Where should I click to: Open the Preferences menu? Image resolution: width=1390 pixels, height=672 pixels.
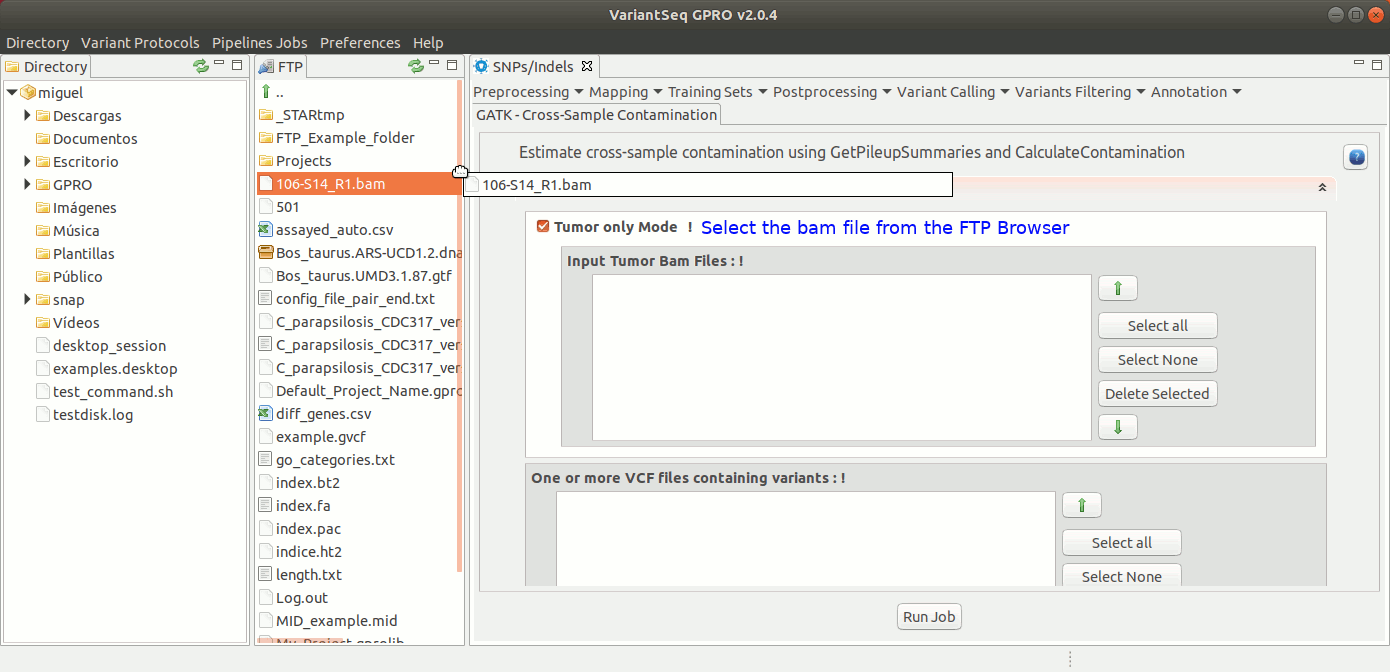(x=360, y=43)
